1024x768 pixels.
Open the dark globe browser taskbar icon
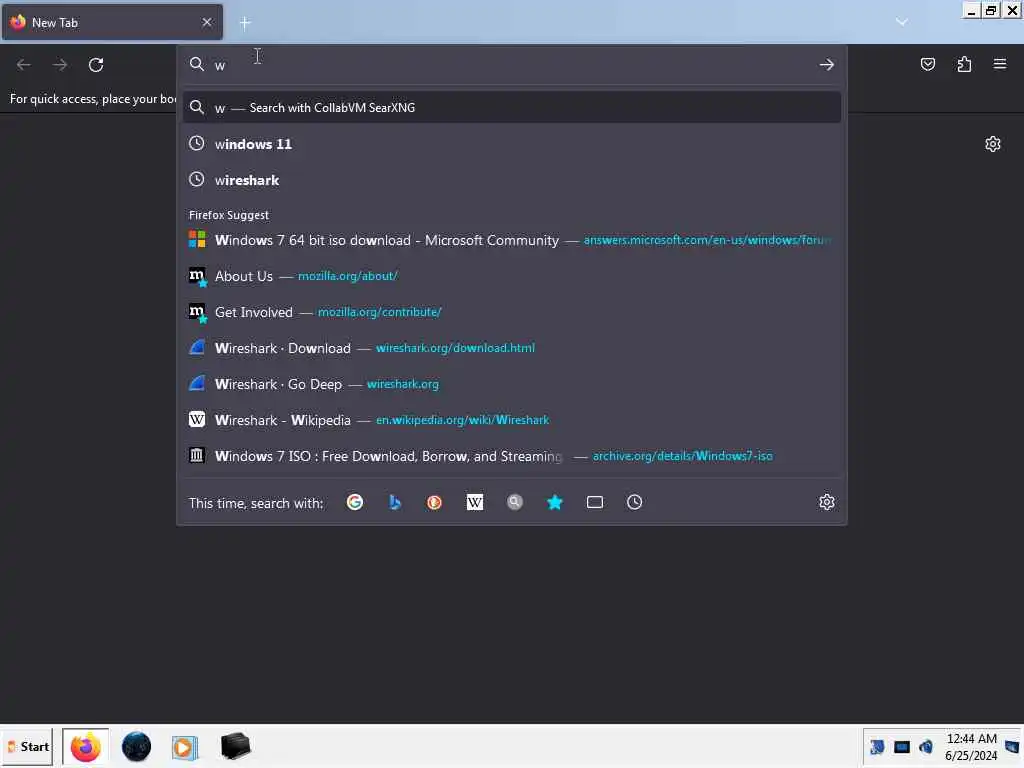click(x=136, y=746)
